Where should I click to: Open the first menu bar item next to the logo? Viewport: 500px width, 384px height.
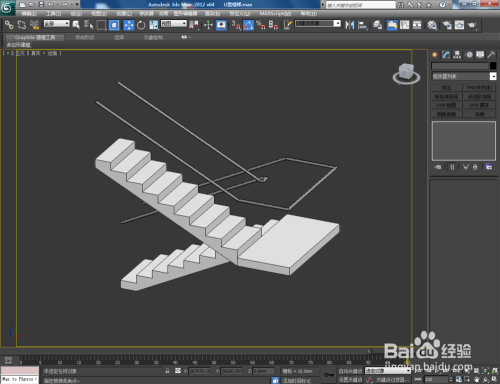[x=29, y=14]
